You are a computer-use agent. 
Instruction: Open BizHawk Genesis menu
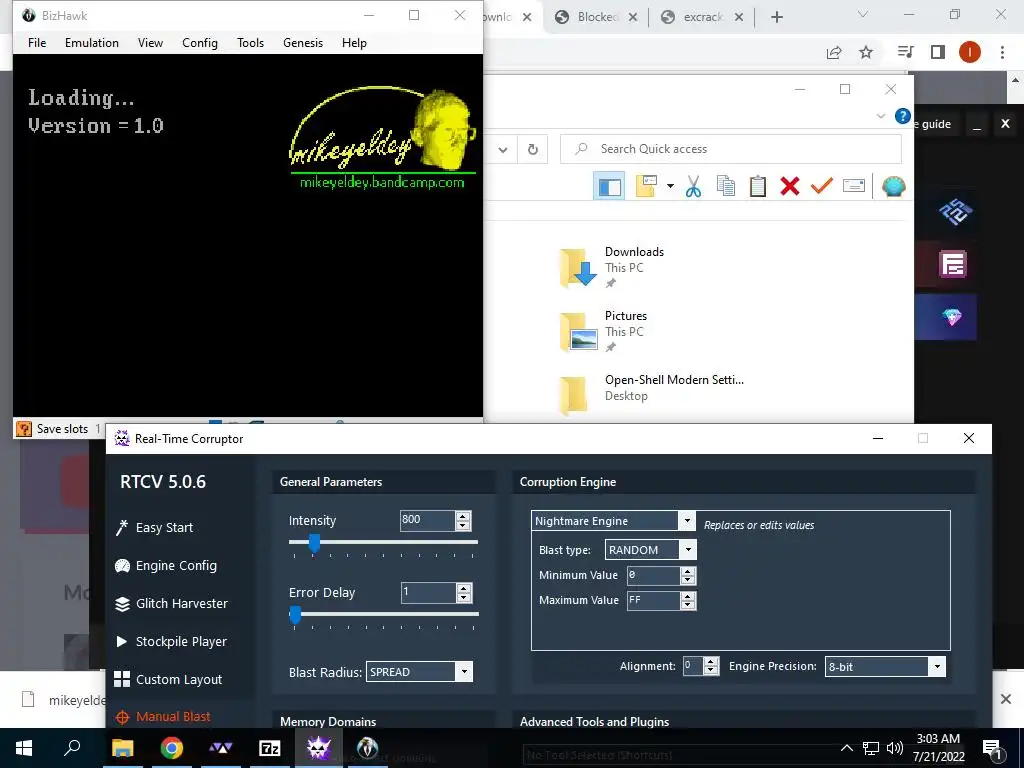[303, 43]
